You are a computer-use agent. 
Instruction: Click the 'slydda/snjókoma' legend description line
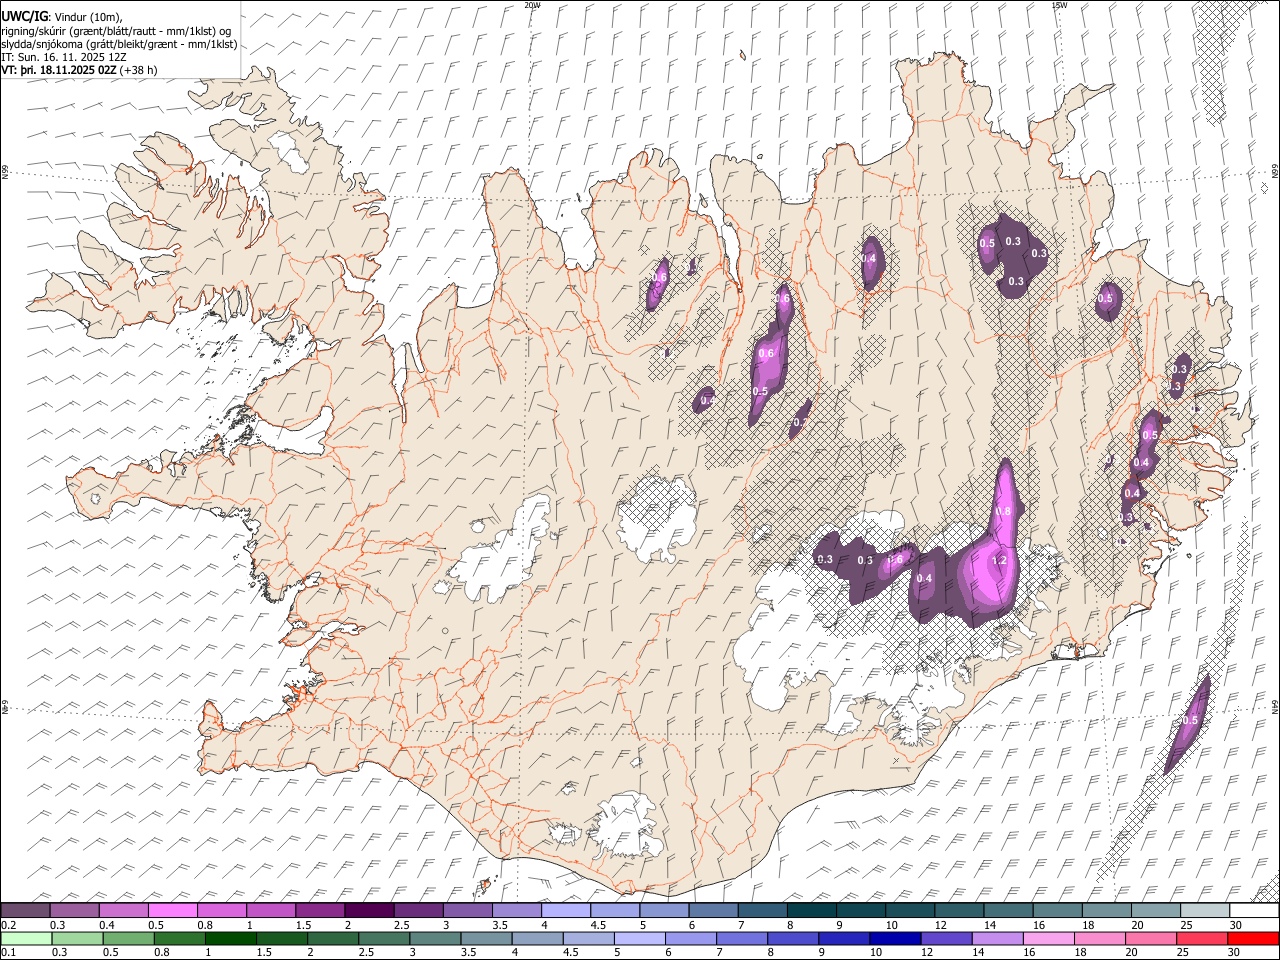[119, 44]
